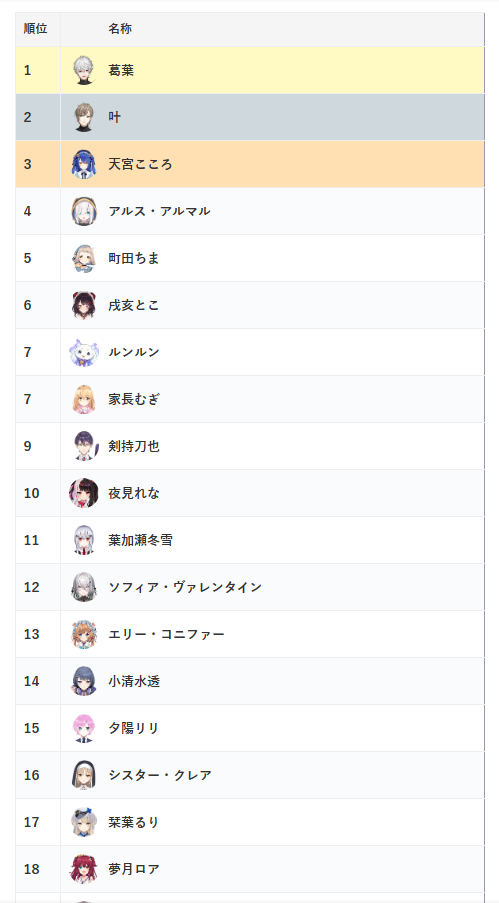This screenshot has width=499, height=903.
Task: Click the avatar icon of 戌亥とこ
Action: pos(84,305)
